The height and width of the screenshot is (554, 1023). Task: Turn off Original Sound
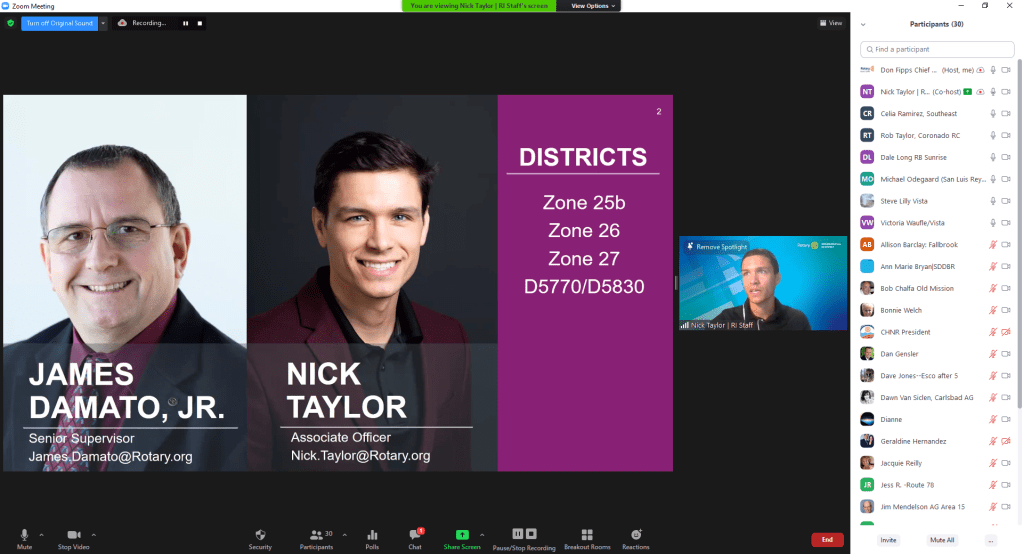click(x=59, y=23)
